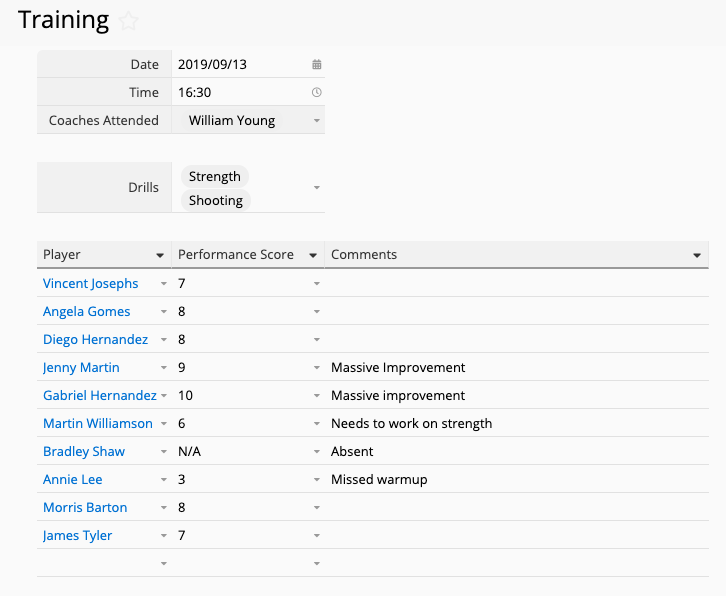Star the Training page as favorite
The width and height of the screenshot is (726, 596).
129,21
